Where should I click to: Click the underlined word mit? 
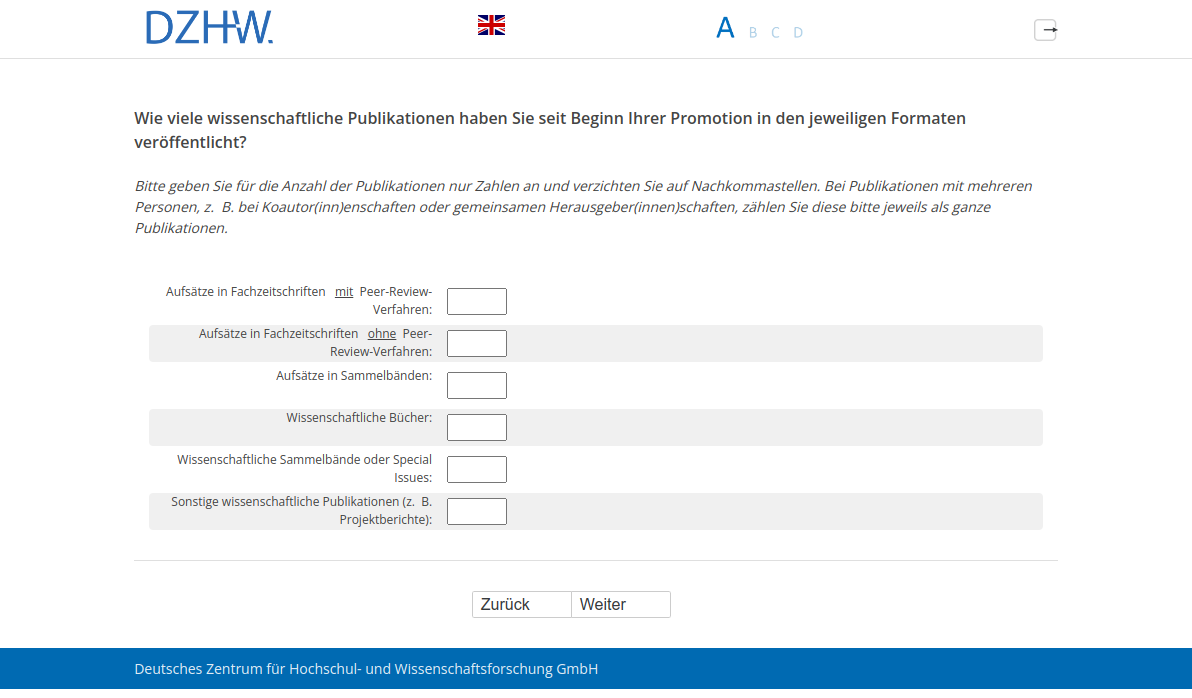click(344, 291)
